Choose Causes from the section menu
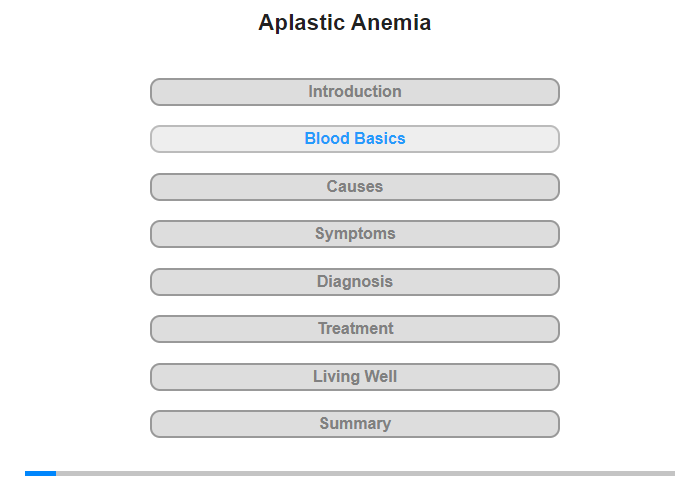 click(354, 187)
